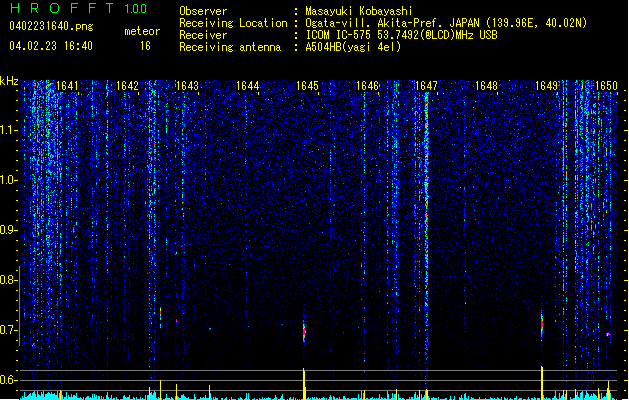Viewport: 629px width, 400px height.
Task: Click the Receiver label
Action: point(203,35)
